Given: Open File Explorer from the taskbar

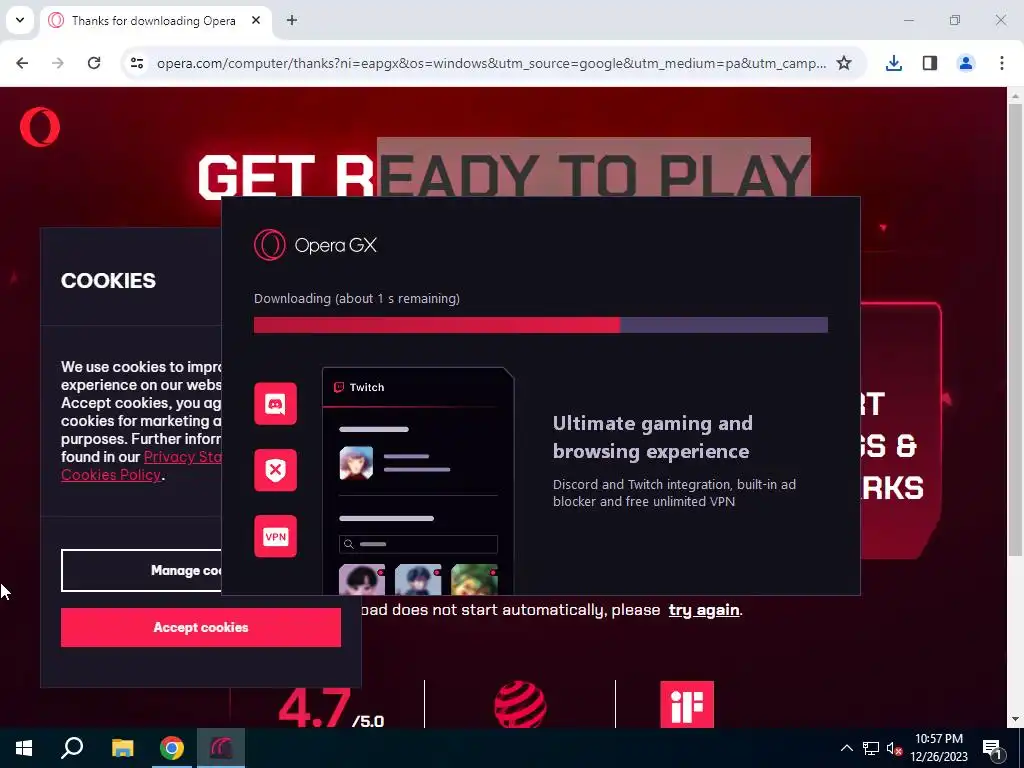Looking at the screenshot, I should pyautogui.click(x=122, y=748).
